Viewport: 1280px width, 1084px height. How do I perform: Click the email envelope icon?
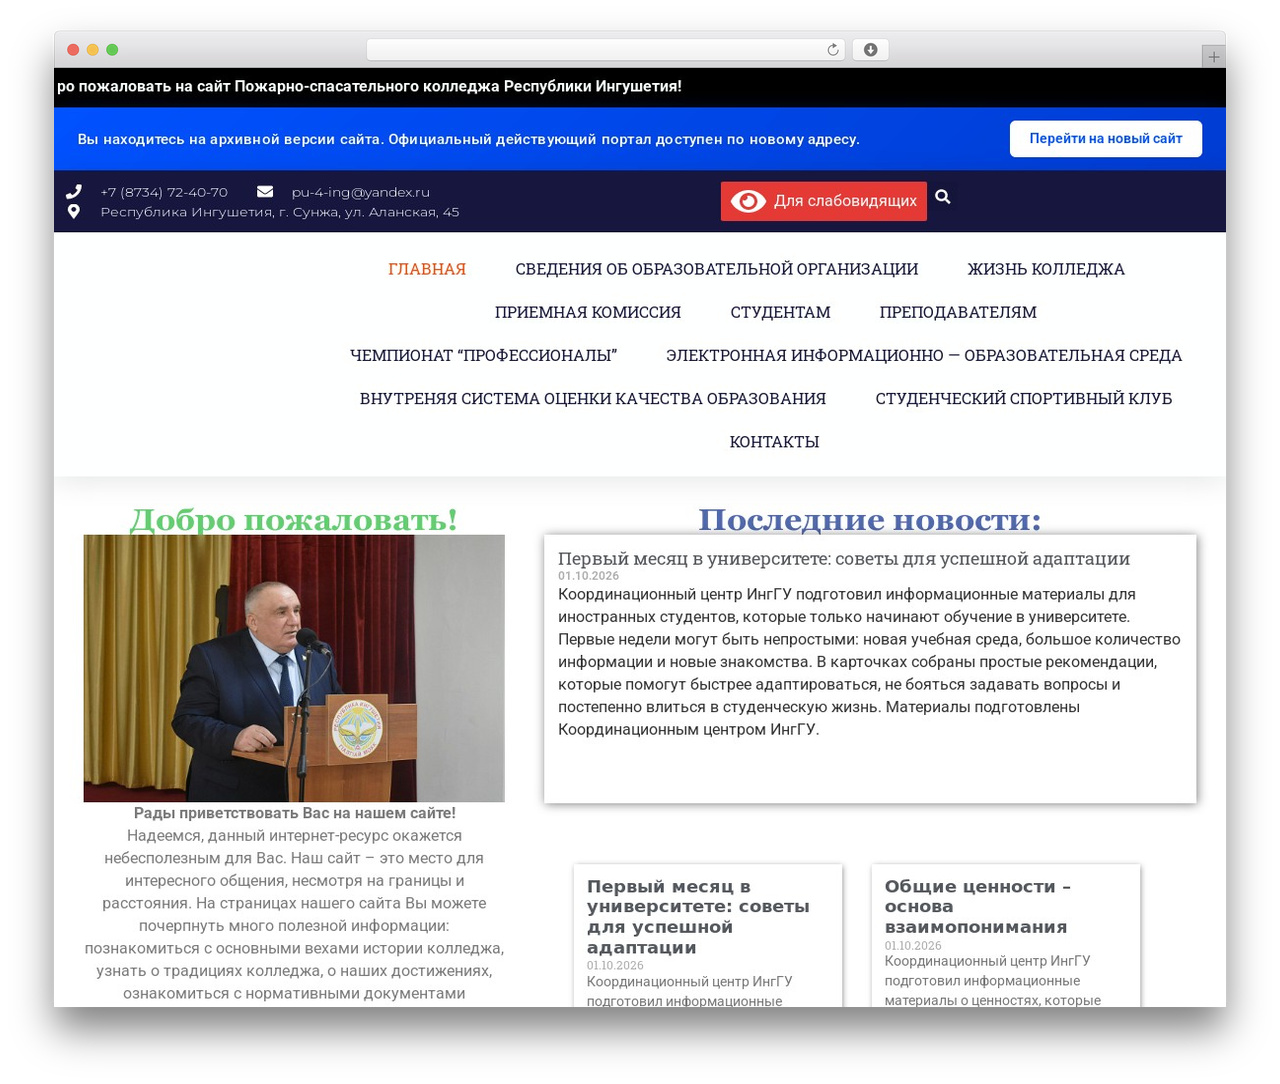point(265,192)
